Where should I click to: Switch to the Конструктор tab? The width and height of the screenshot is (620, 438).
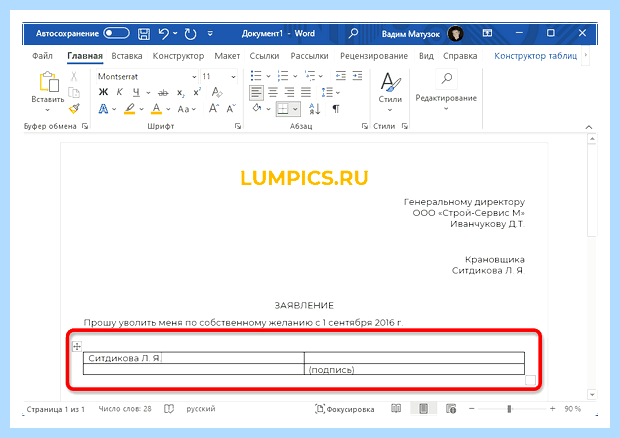point(178,56)
